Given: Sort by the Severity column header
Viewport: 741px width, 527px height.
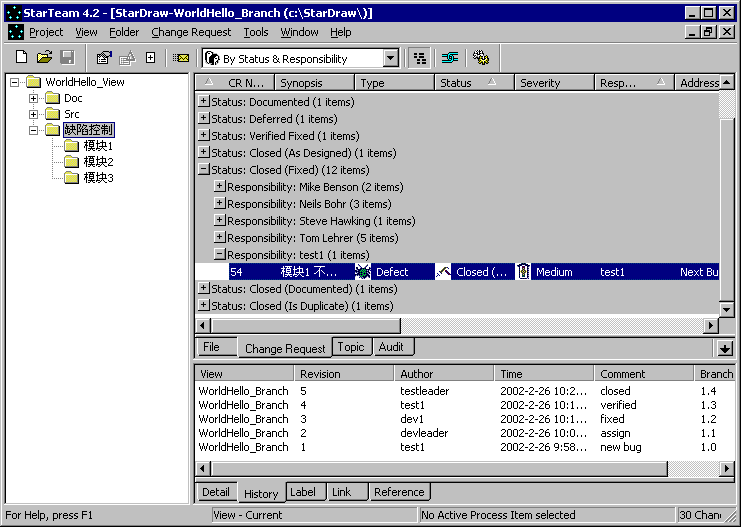Looking at the screenshot, I should coord(554,83).
